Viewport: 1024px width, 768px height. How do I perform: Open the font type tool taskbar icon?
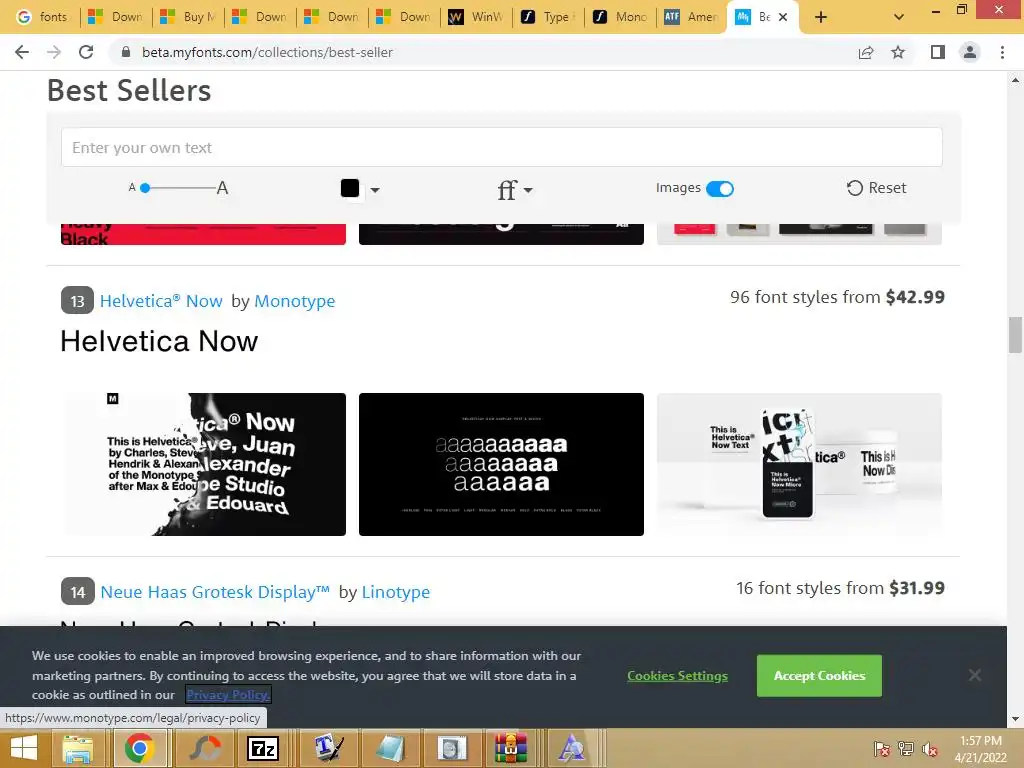[x=328, y=748]
